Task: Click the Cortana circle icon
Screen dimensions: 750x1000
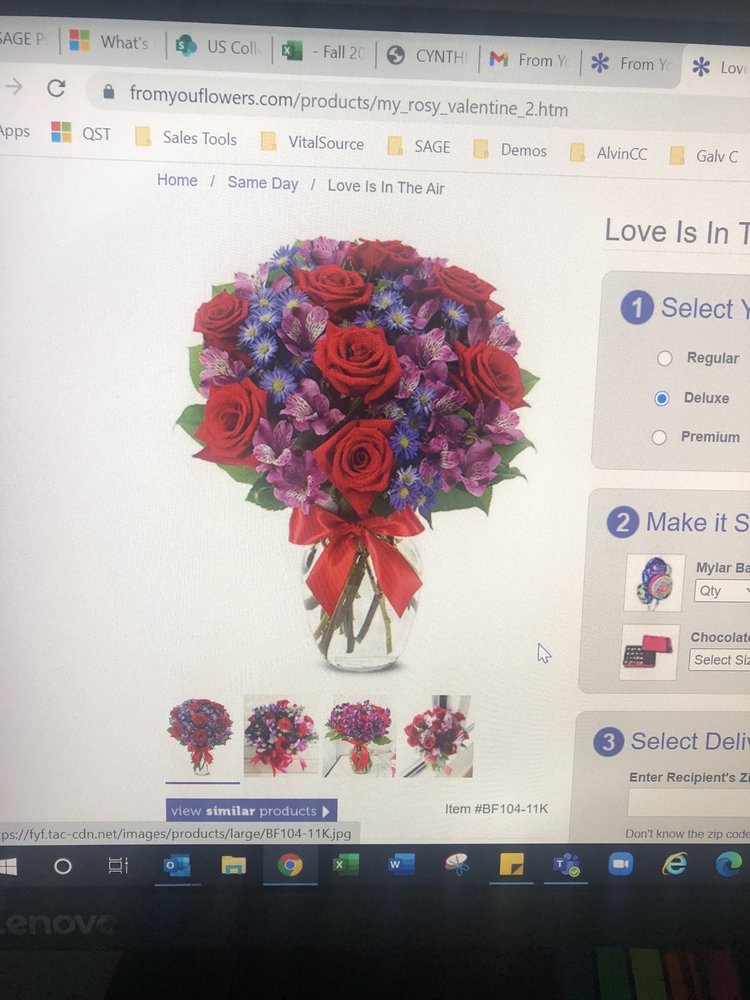Action: 62,866
